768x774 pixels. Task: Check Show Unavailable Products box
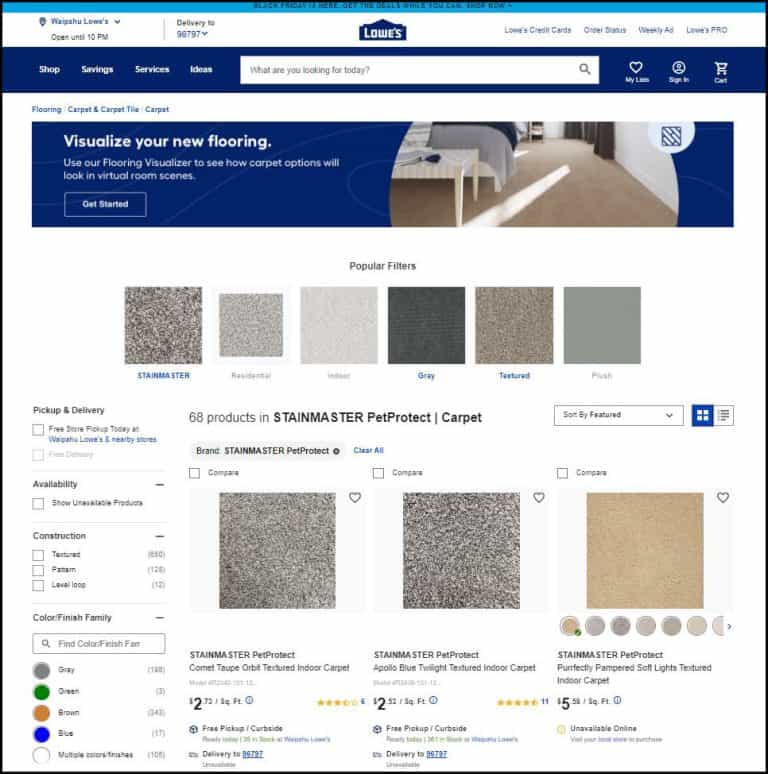pos(38,503)
